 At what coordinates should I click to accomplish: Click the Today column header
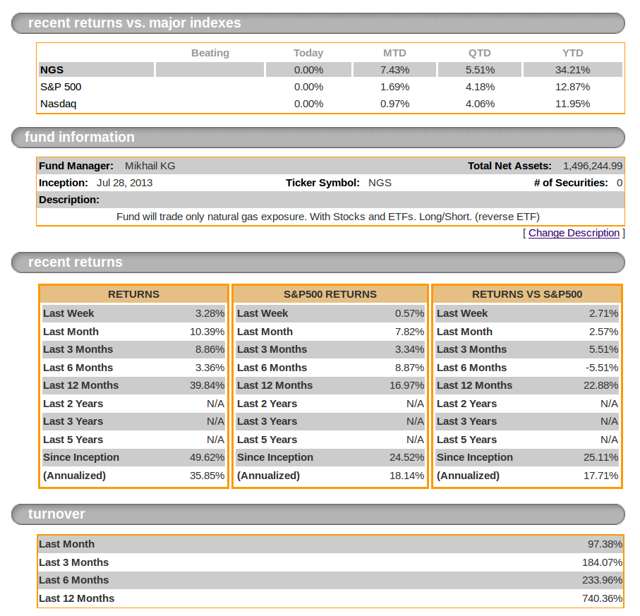308,53
